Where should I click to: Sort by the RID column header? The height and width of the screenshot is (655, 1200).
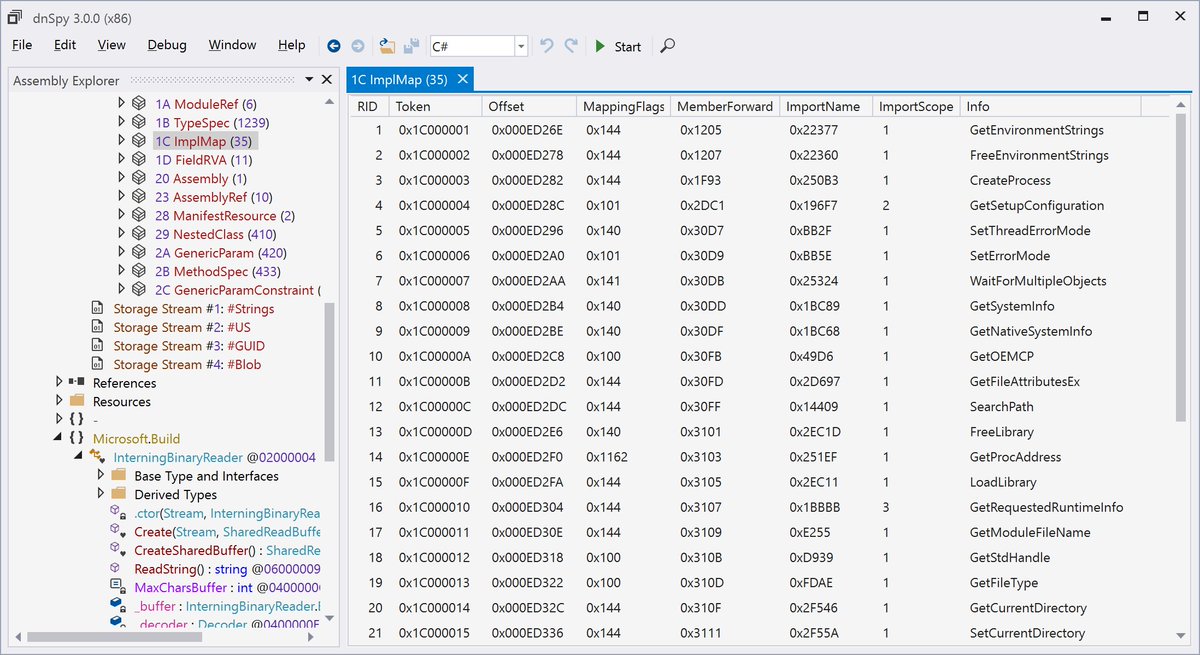368,106
